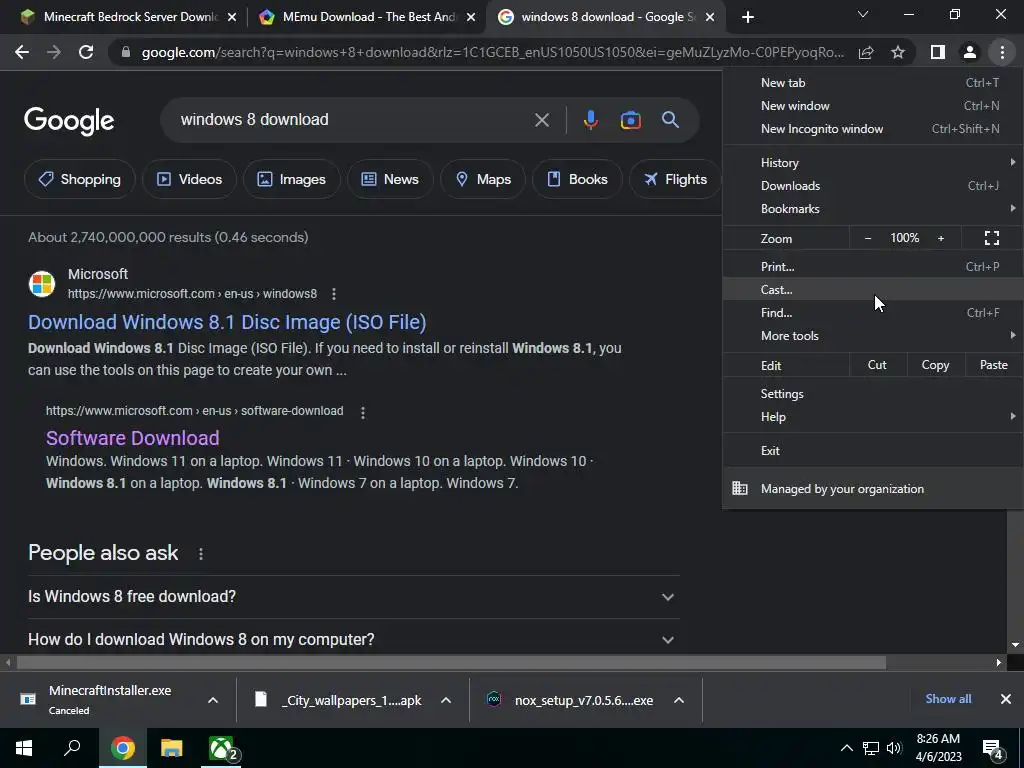This screenshot has height=768, width=1024.
Task: Click Paste in the Edit row
Action: coord(993,365)
